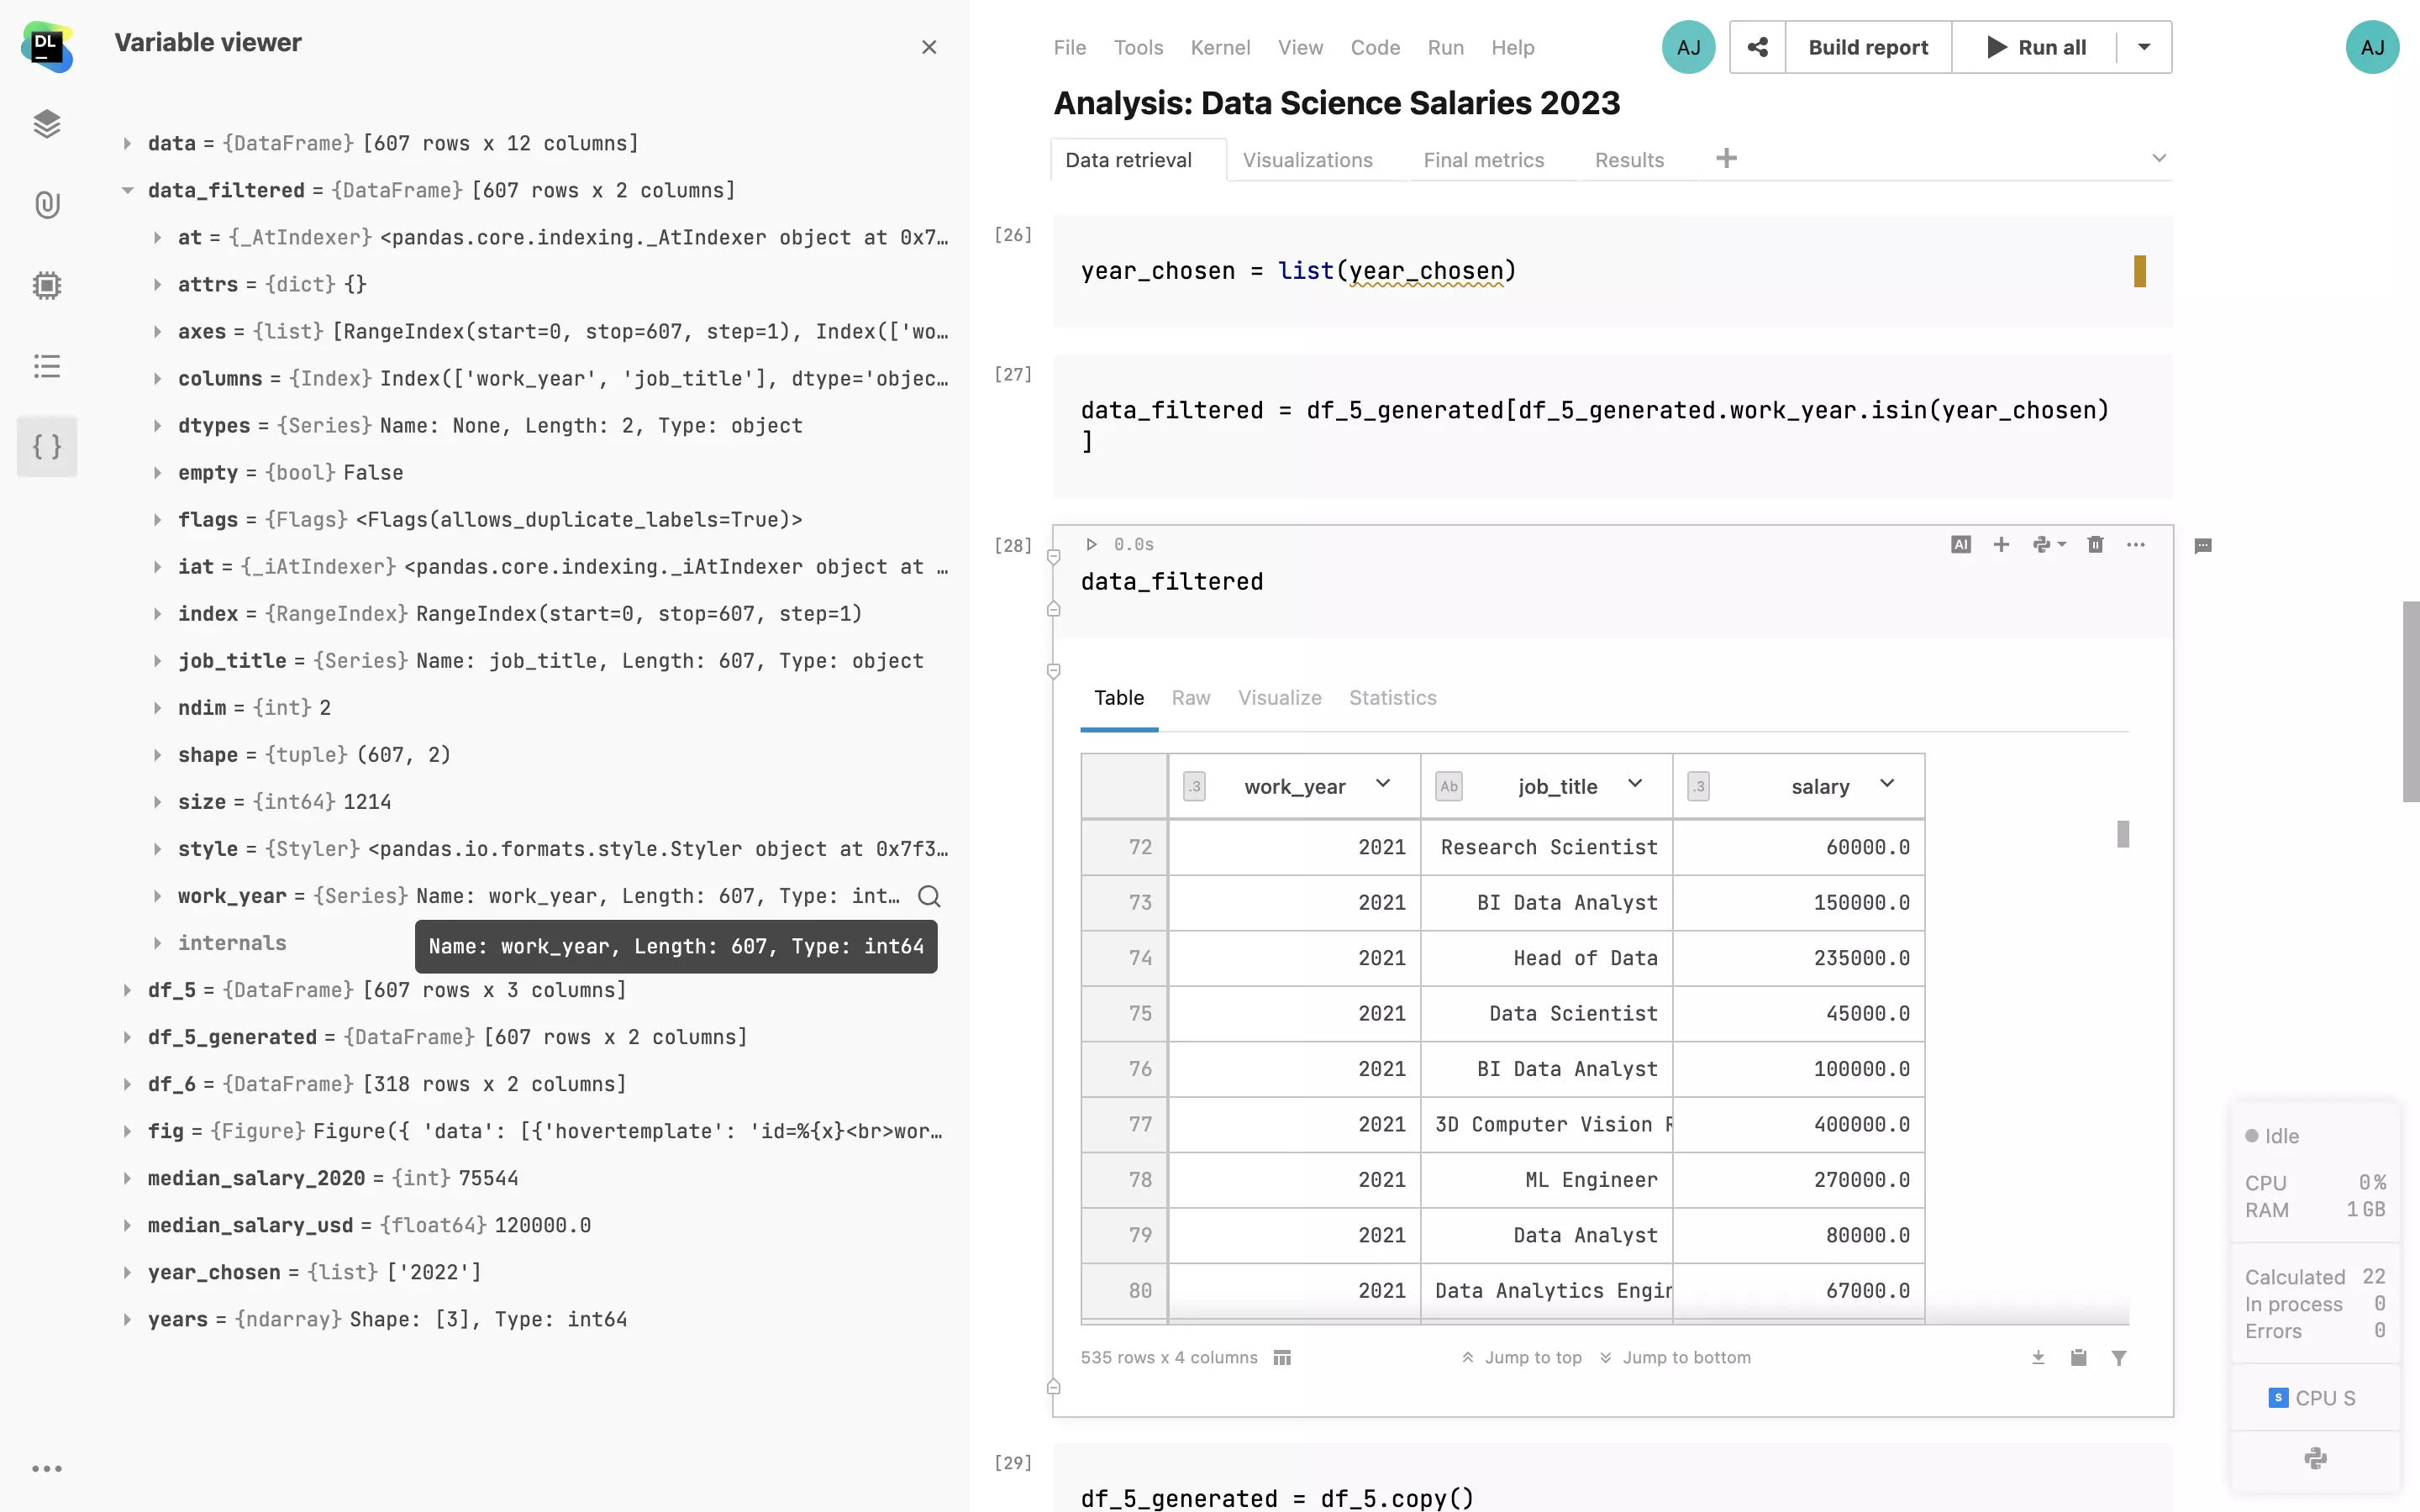The height and width of the screenshot is (1512, 2420).
Task: Open the Run all dropdown arrow
Action: 2144,47
